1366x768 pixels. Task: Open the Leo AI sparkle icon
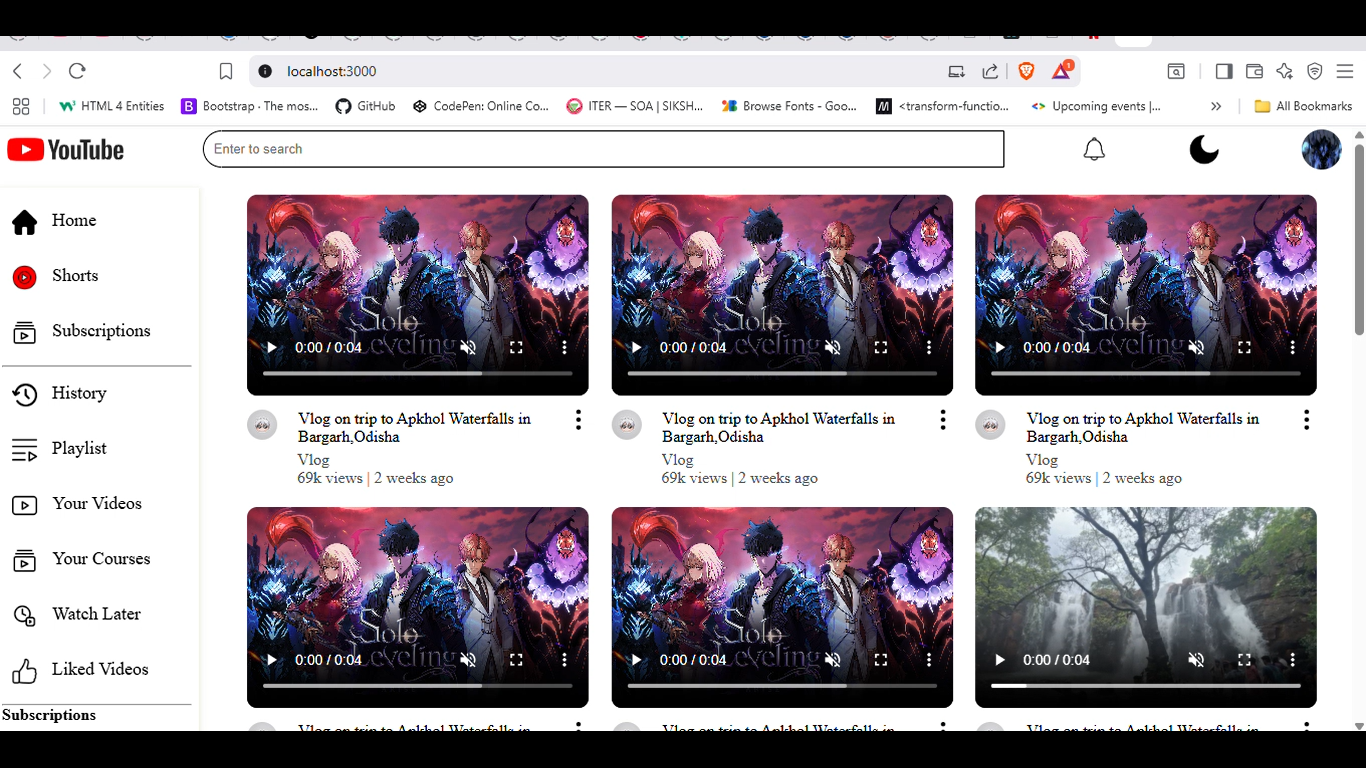coord(1284,71)
